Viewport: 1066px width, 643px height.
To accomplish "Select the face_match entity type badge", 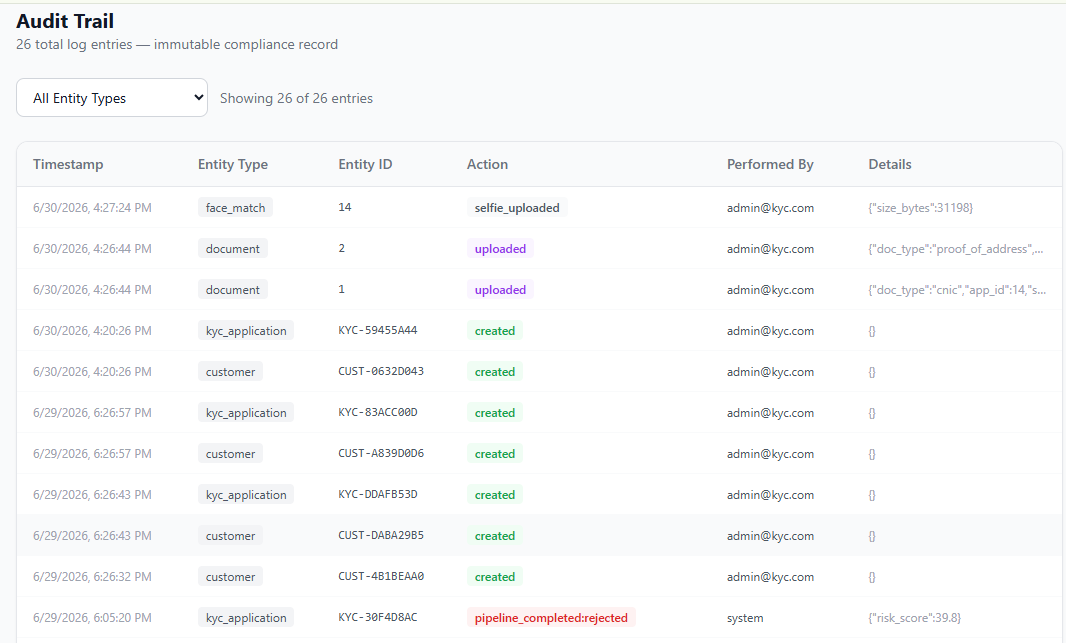I will [x=235, y=207].
